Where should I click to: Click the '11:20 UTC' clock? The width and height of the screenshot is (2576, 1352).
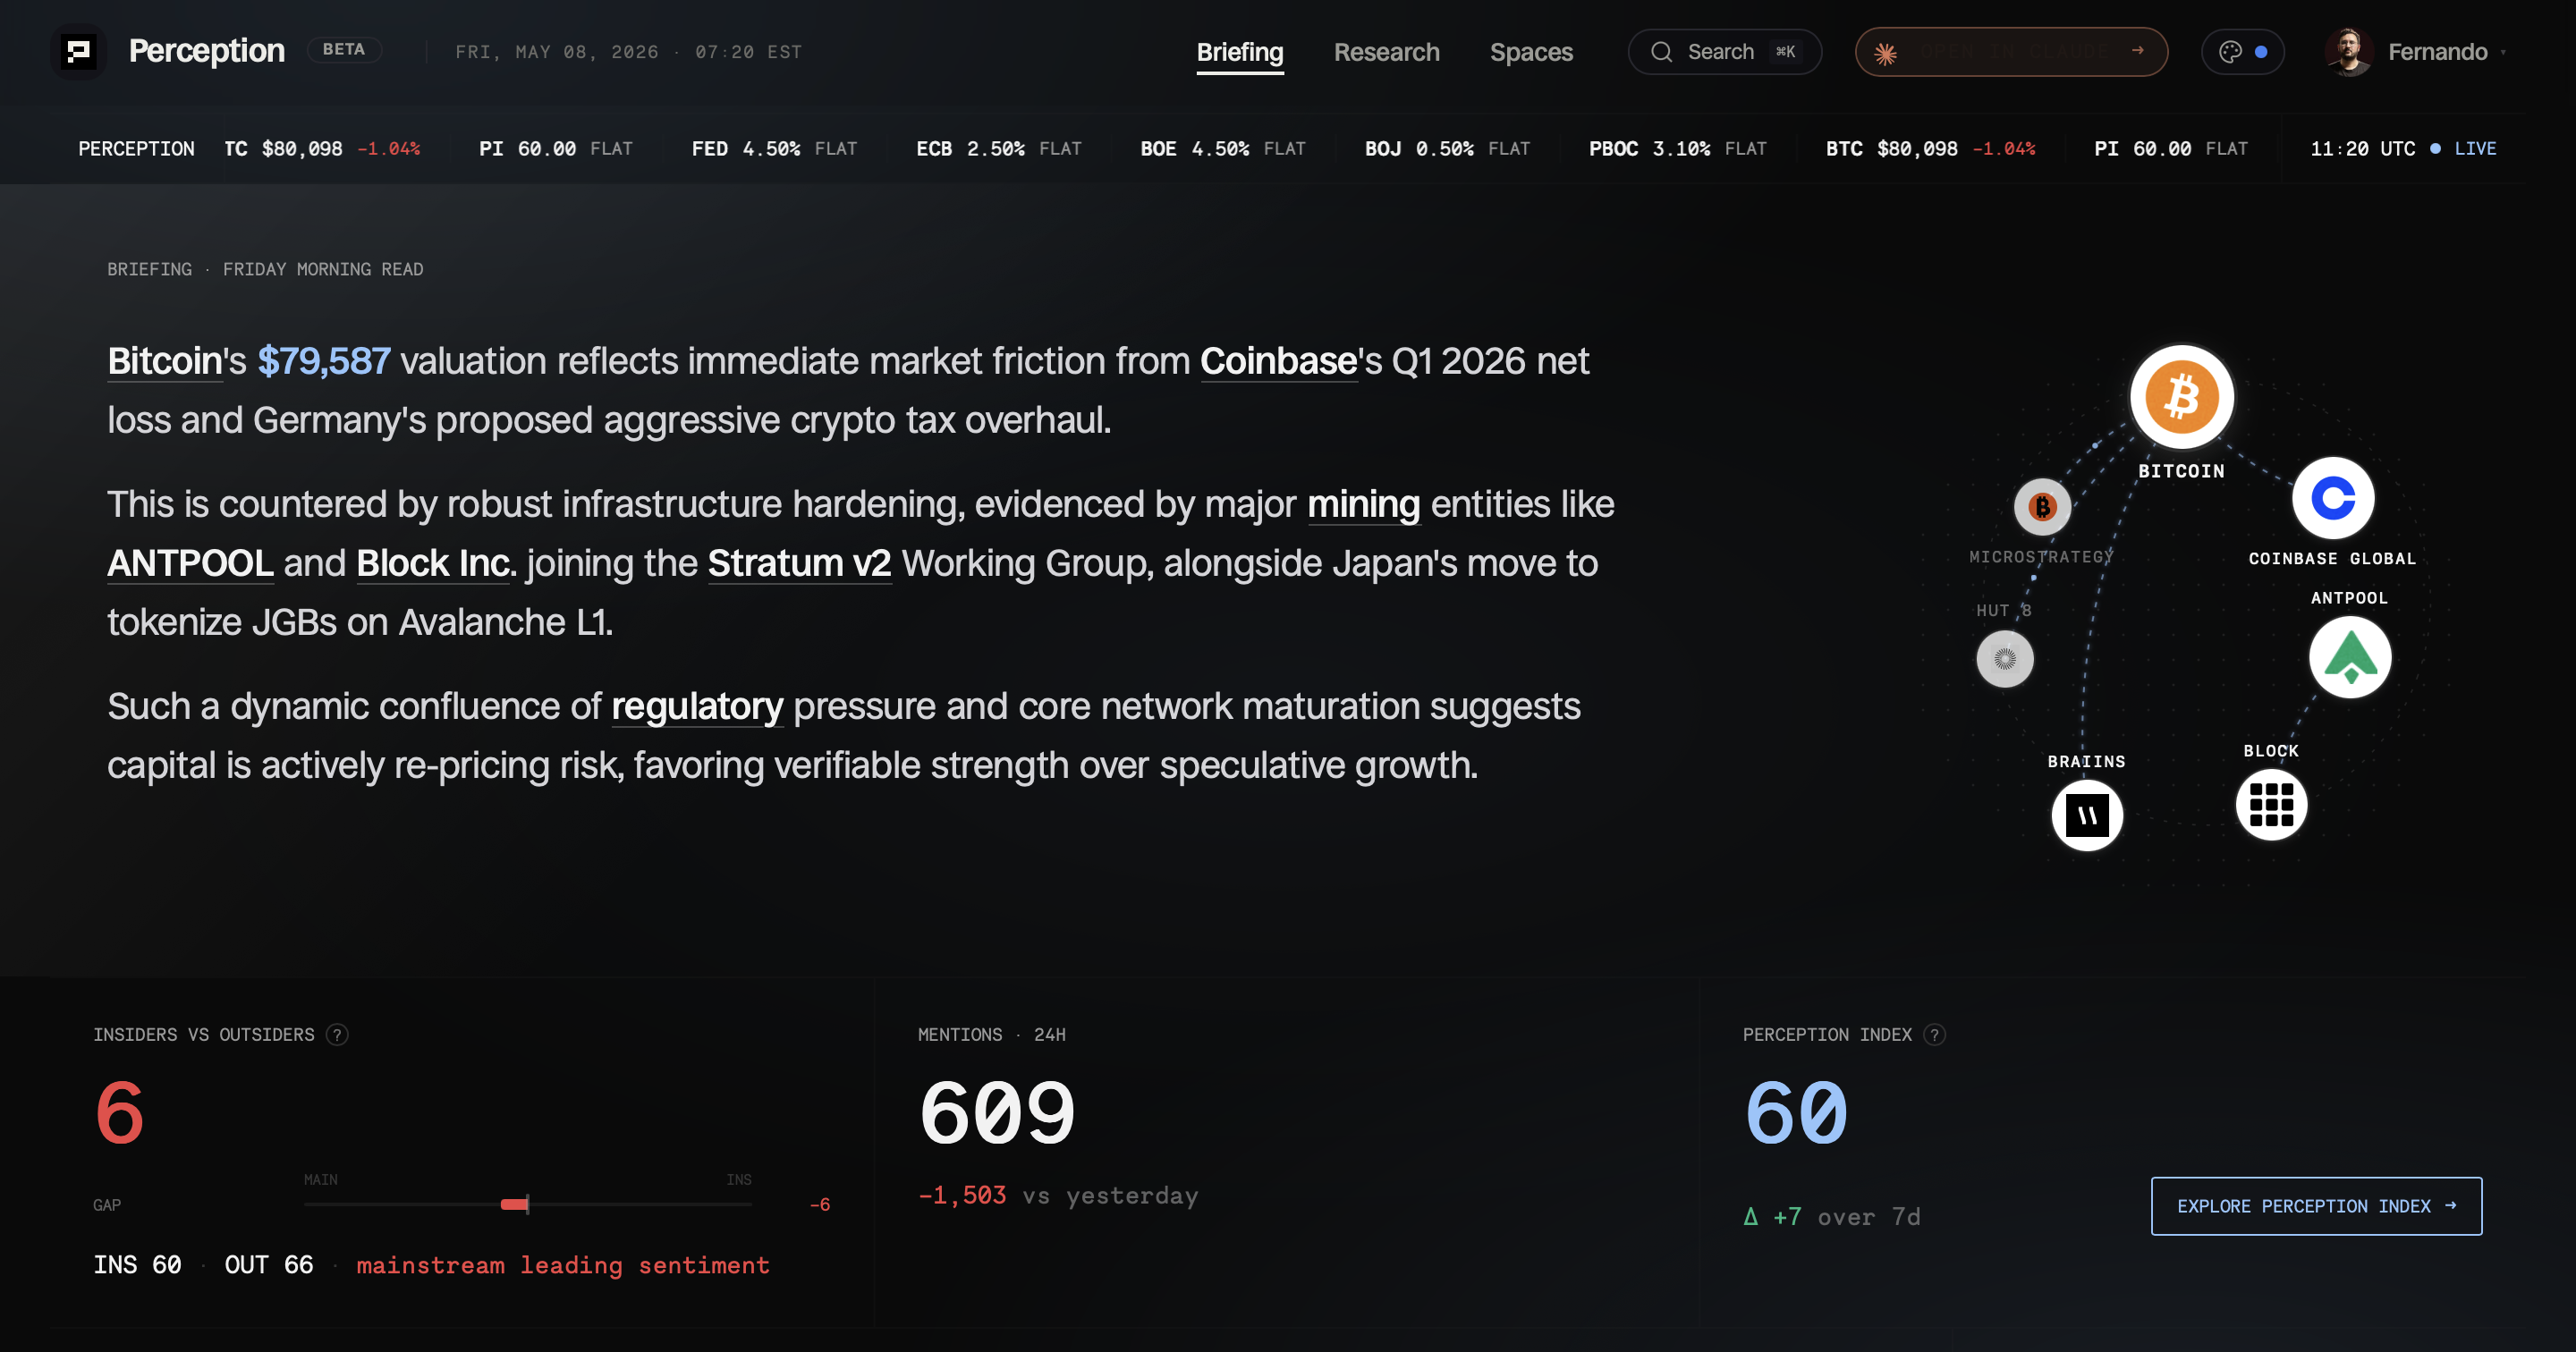pos(2363,149)
